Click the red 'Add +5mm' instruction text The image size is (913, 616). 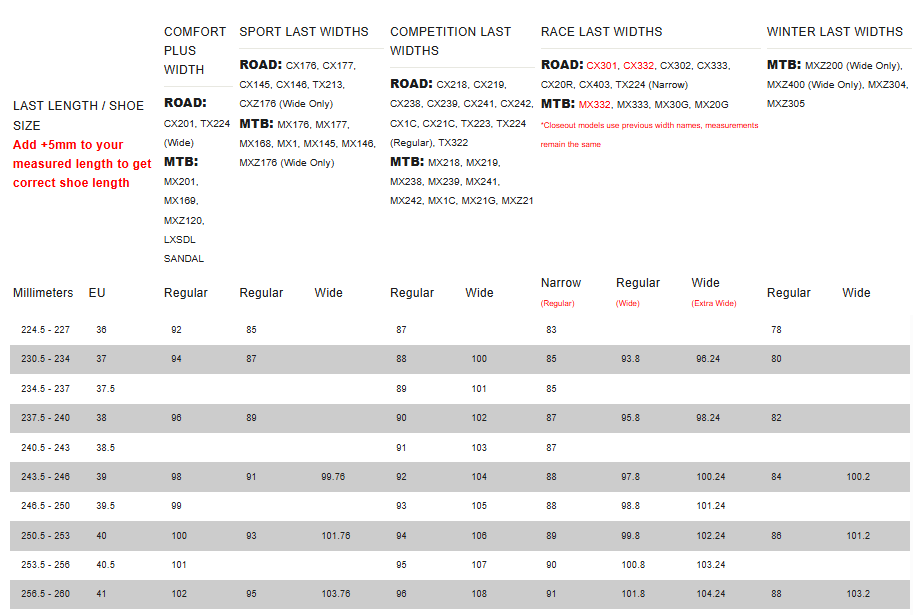[82, 164]
